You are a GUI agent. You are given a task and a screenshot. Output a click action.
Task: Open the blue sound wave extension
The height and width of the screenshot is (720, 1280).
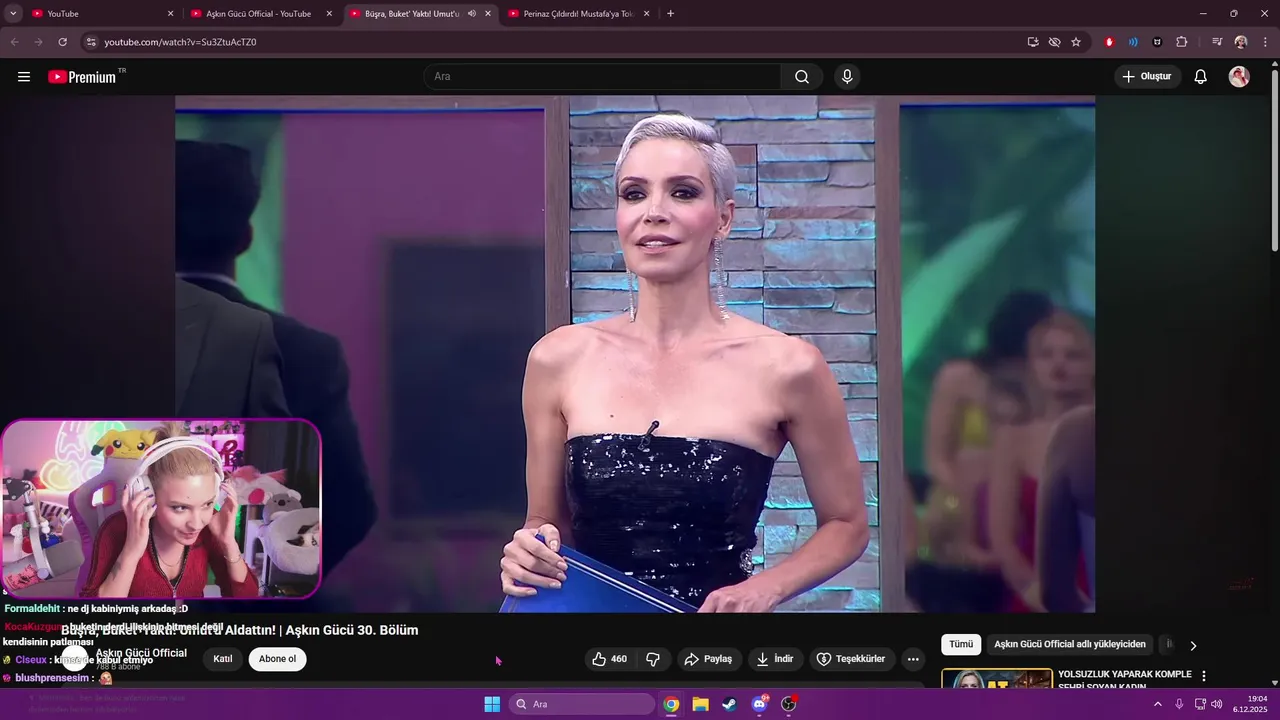tap(1133, 42)
